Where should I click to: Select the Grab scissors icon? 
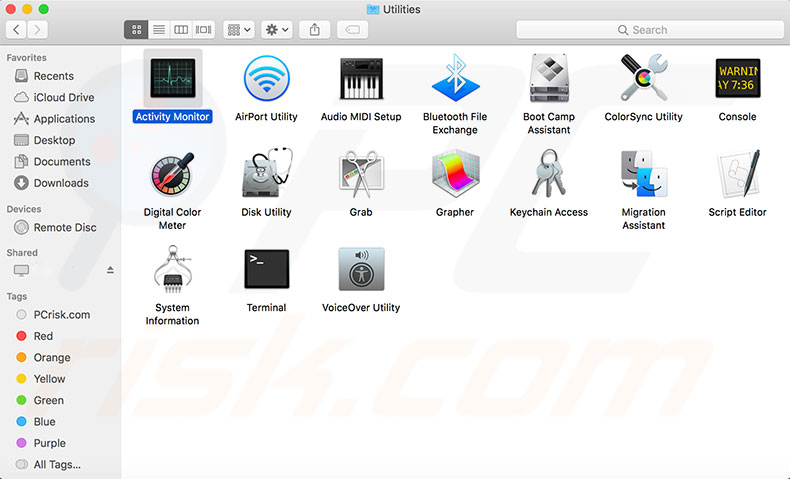click(x=361, y=174)
